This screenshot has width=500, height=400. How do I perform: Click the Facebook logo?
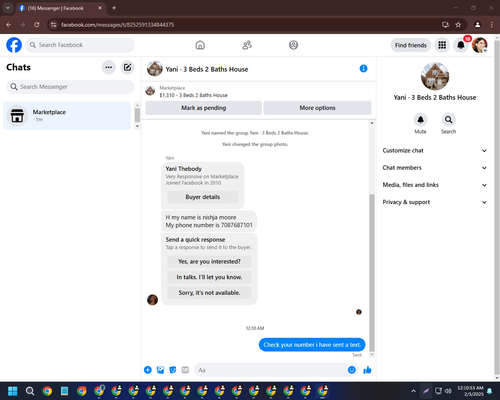coord(14,45)
